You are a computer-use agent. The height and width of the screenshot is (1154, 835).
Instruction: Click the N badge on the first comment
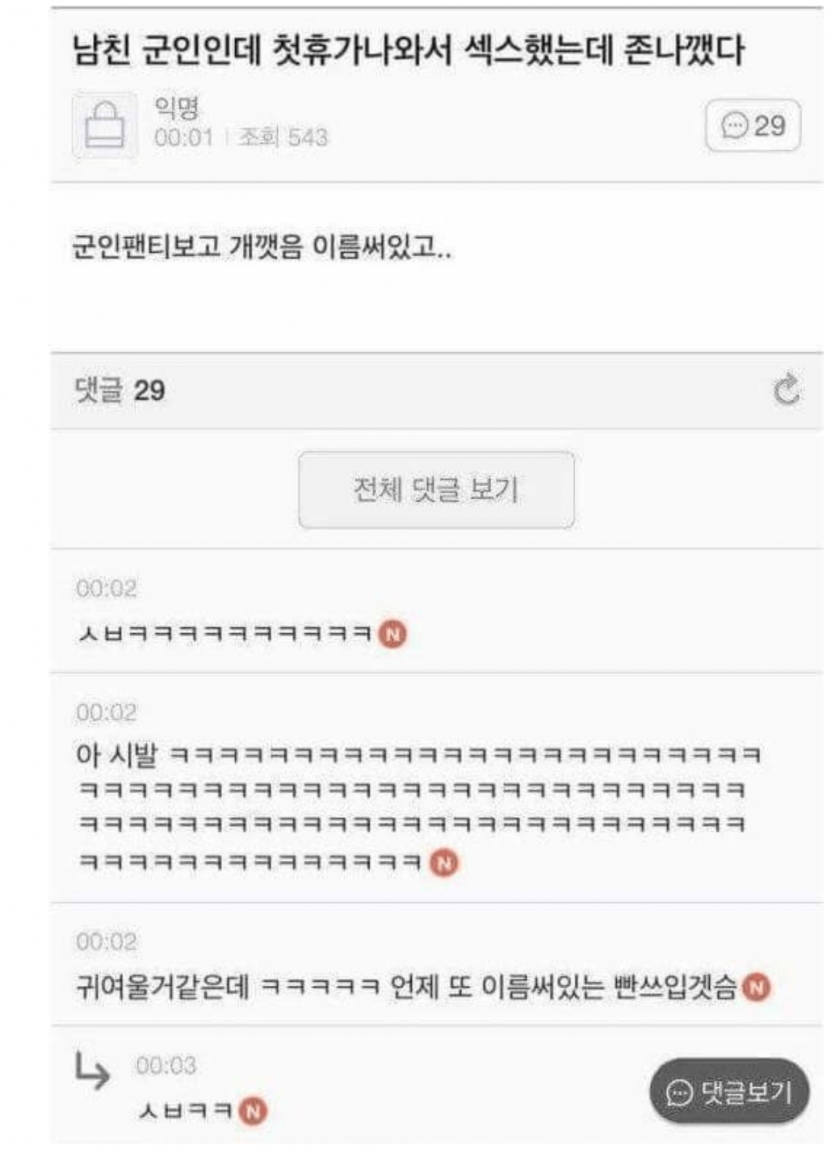point(393,634)
